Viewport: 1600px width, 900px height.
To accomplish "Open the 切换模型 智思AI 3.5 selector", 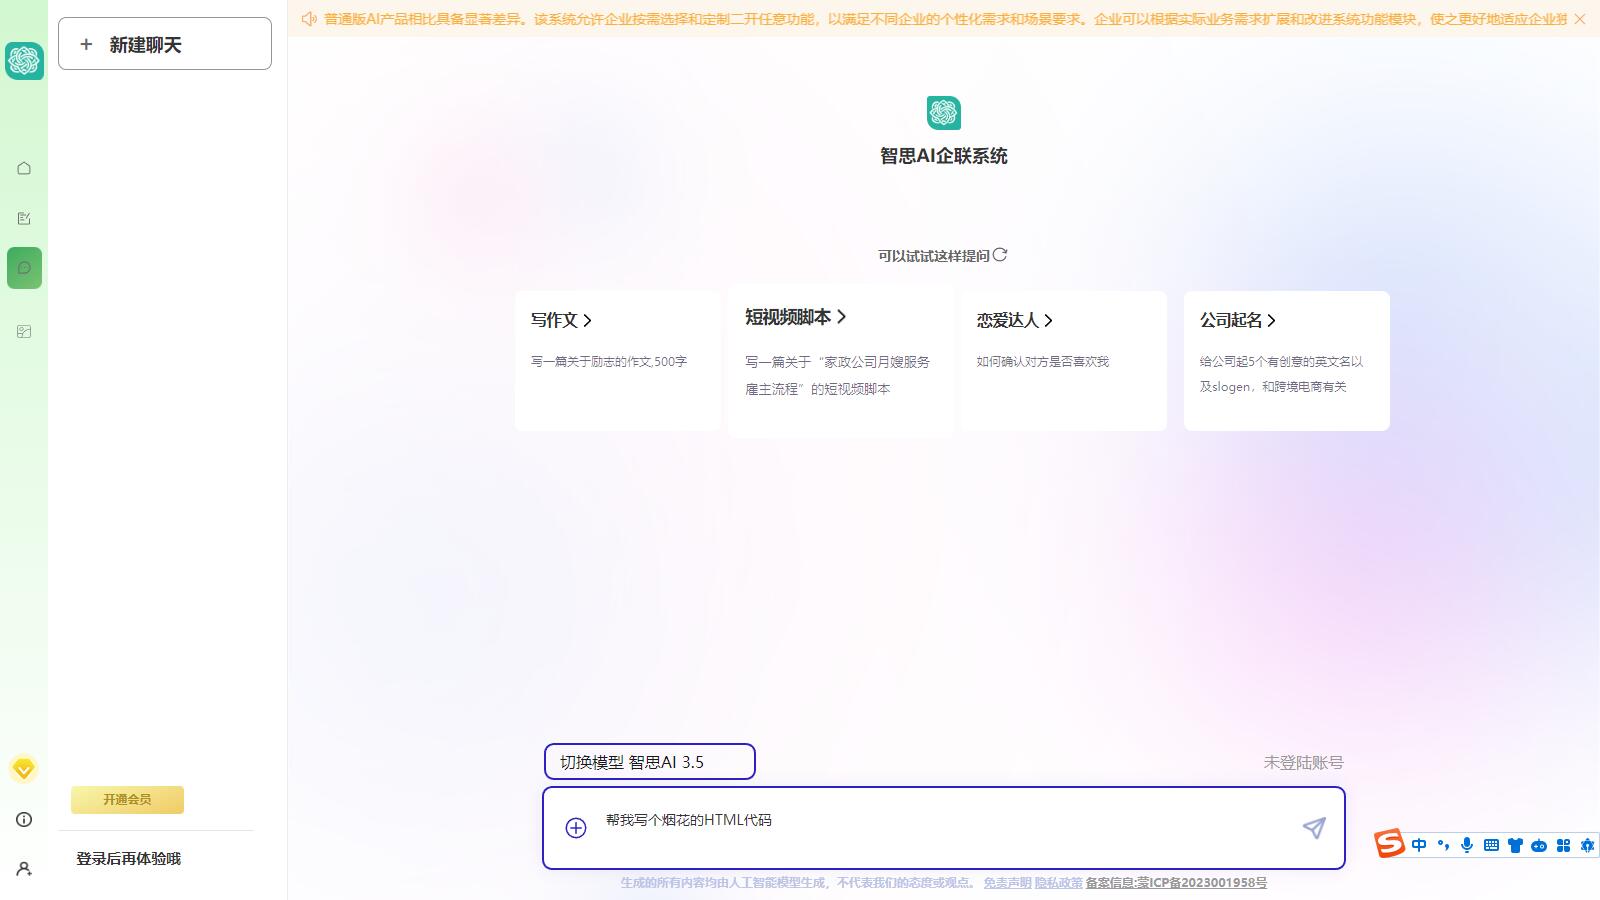I will coord(650,762).
